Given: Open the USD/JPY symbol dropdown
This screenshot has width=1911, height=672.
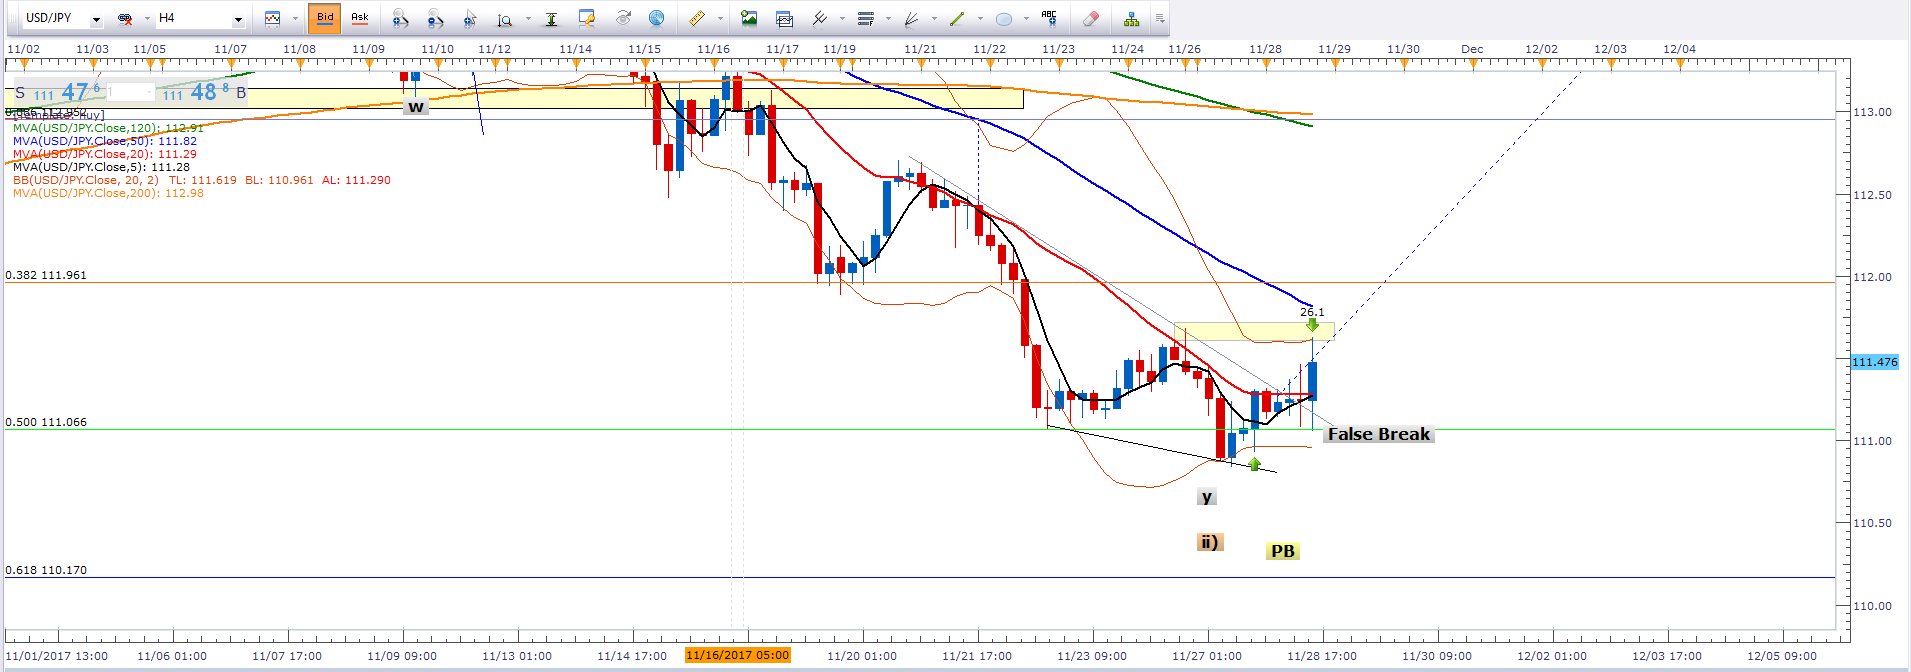Looking at the screenshot, I should [96, 19].
